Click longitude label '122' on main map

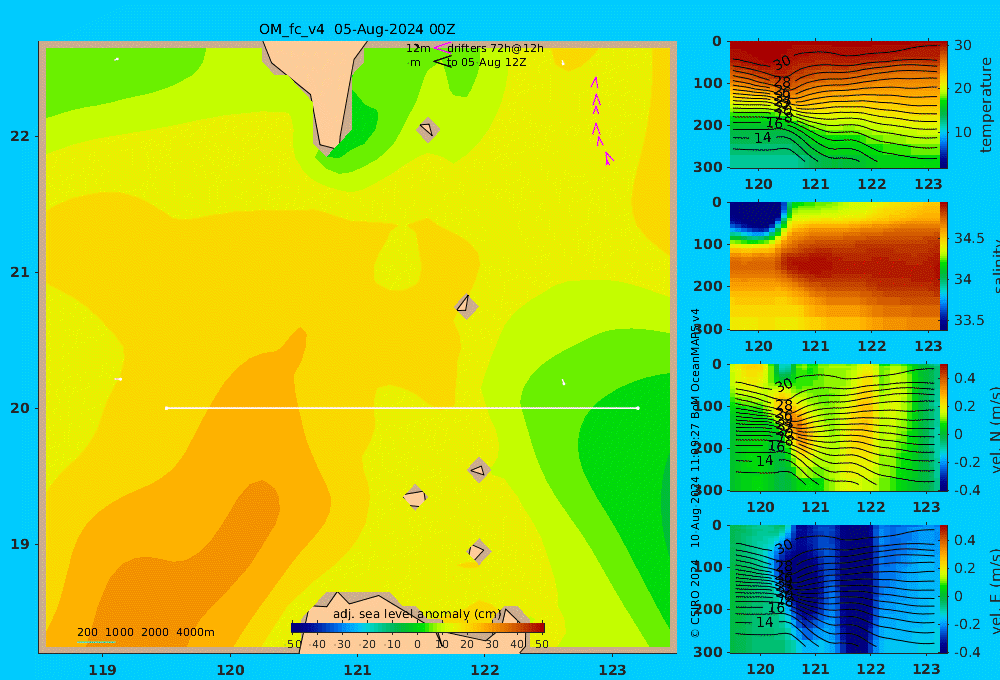[485, 670]
